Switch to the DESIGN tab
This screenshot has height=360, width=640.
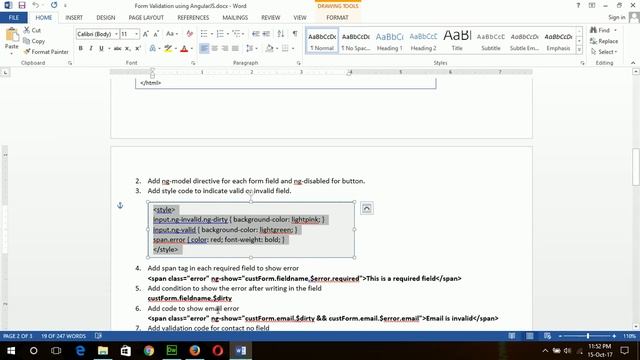point(106,18)
